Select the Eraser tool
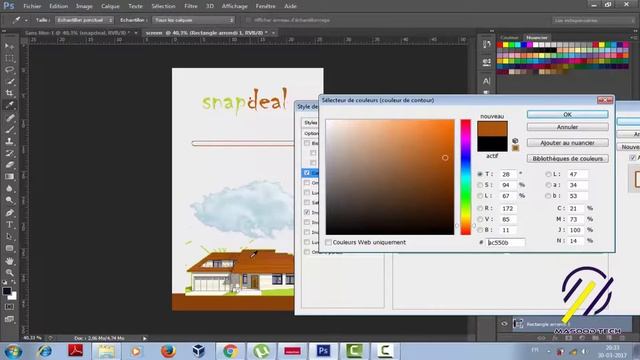The width and height of the screenshot is (640, 360). pos(9,165)
